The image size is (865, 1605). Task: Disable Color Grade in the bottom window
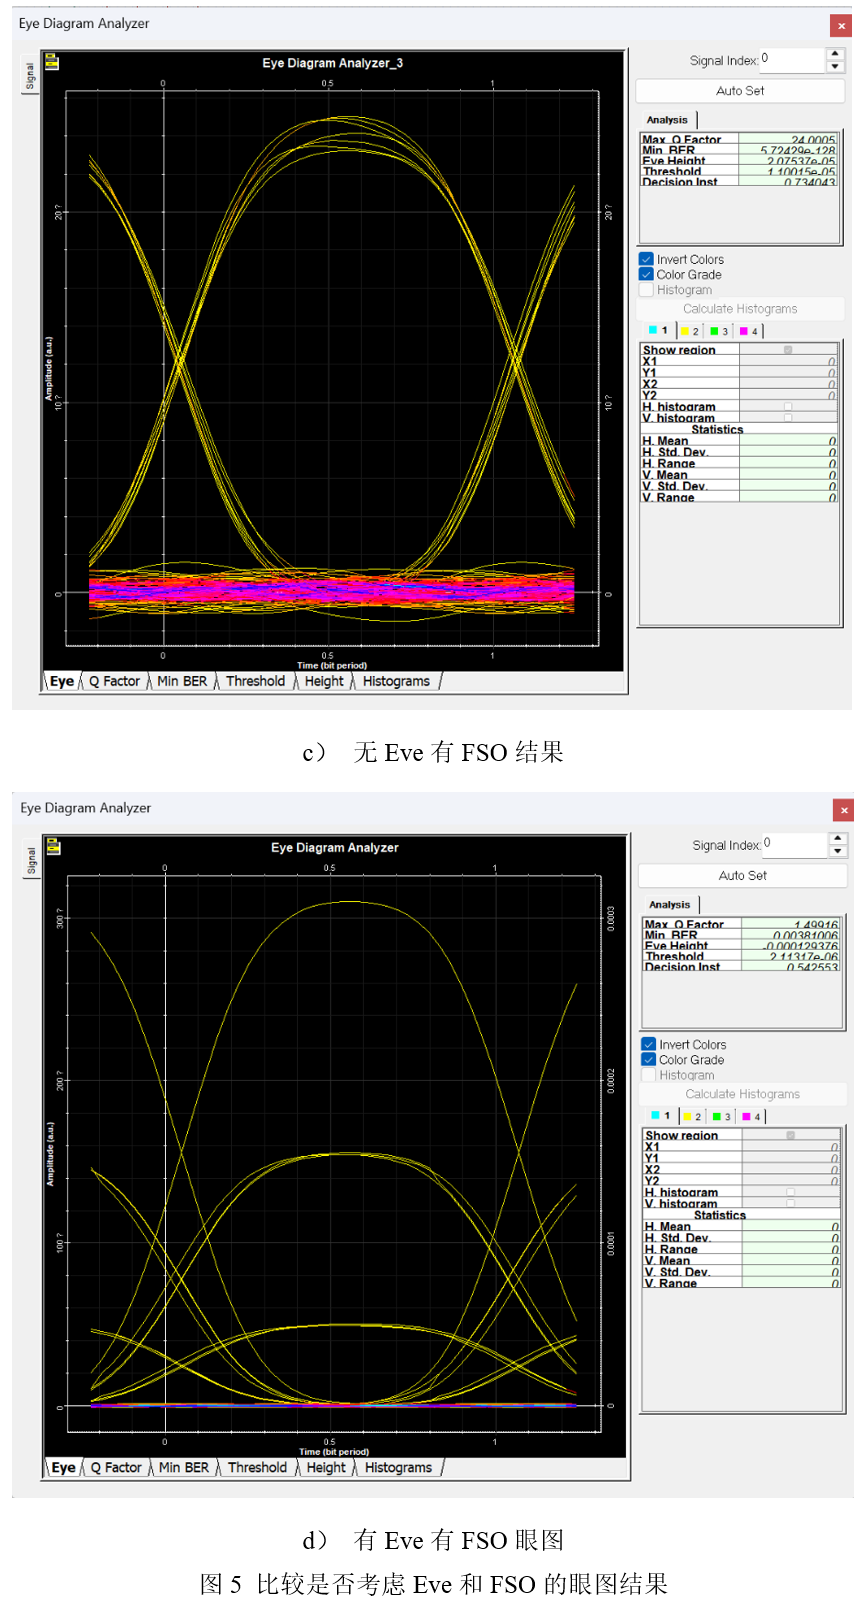(649, 1060)
